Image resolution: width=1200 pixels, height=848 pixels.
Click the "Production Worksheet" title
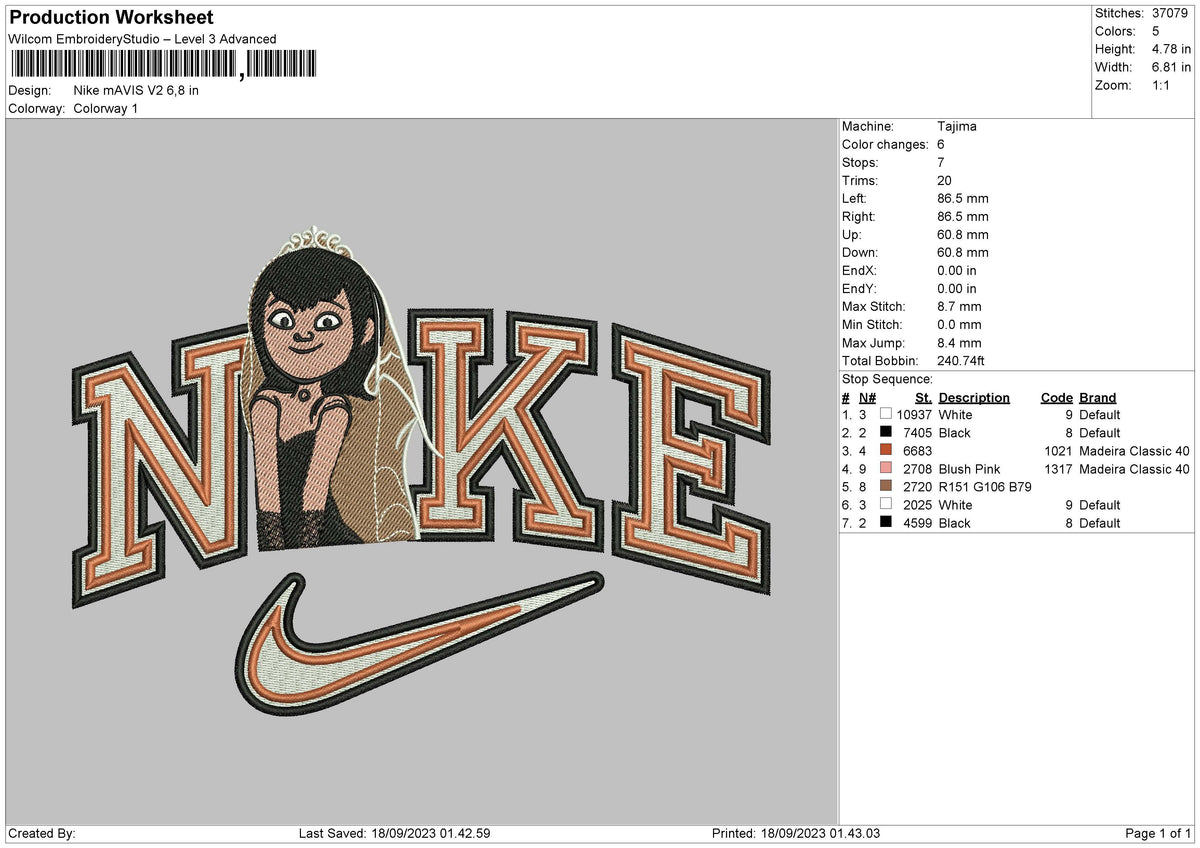(111, 18)
